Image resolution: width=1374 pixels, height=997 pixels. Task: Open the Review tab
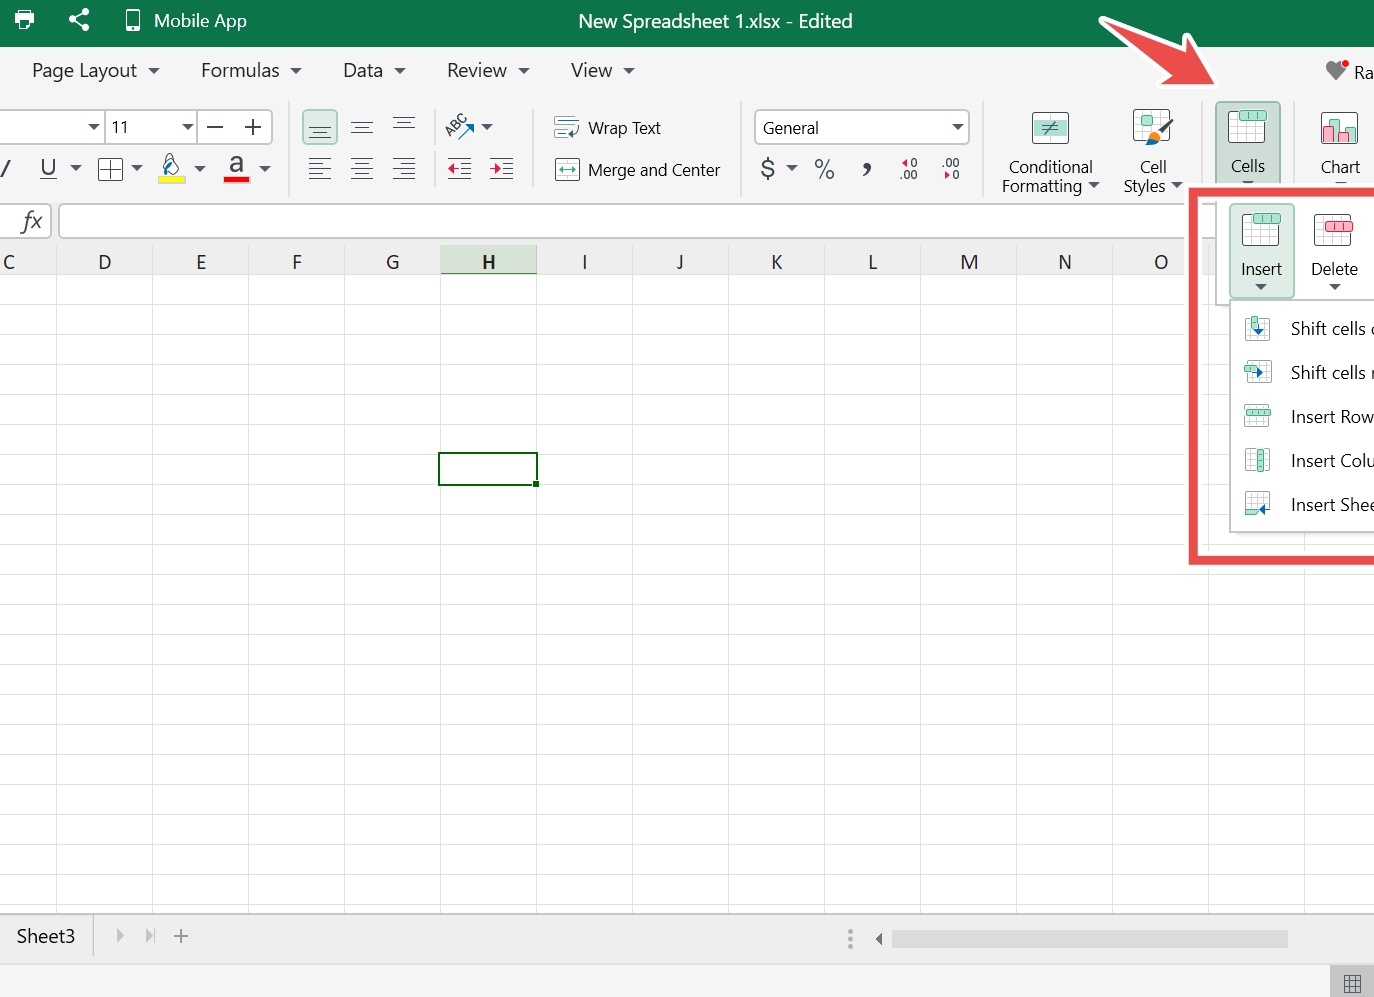point(488,71)
